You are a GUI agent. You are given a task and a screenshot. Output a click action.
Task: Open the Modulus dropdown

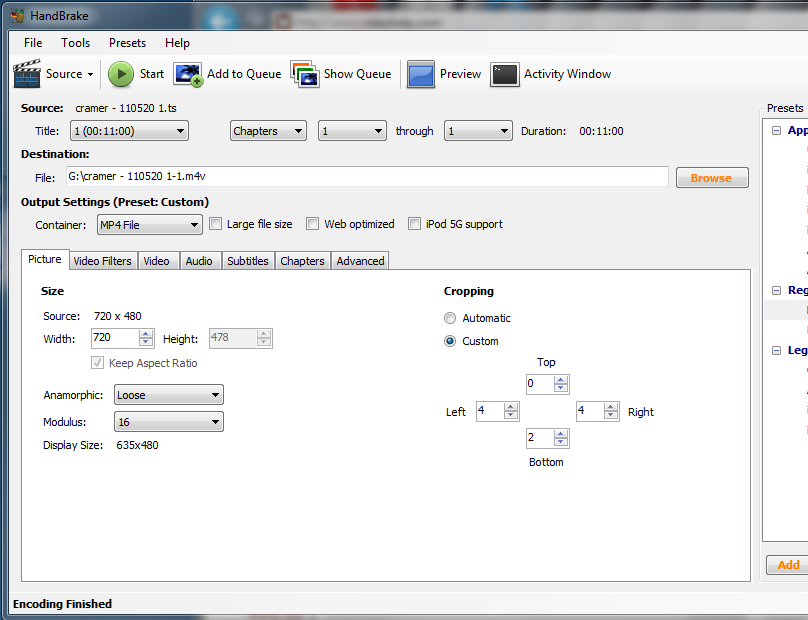(169, 422)
